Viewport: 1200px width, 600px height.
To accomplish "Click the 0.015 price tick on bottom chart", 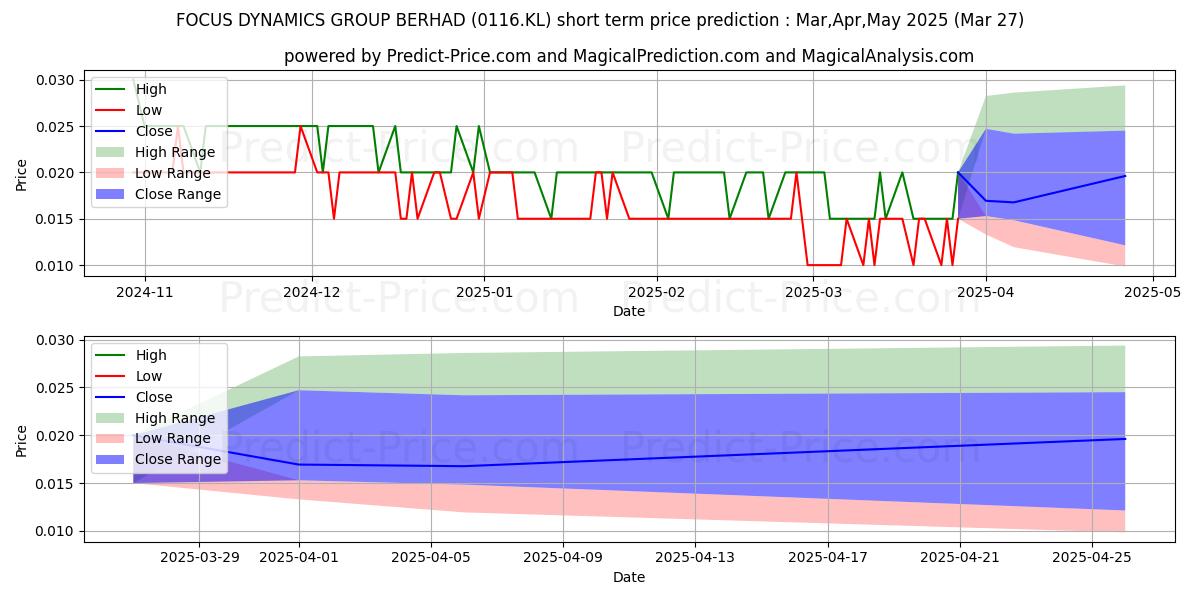I will pyautogui.click(x=56, y=484).
